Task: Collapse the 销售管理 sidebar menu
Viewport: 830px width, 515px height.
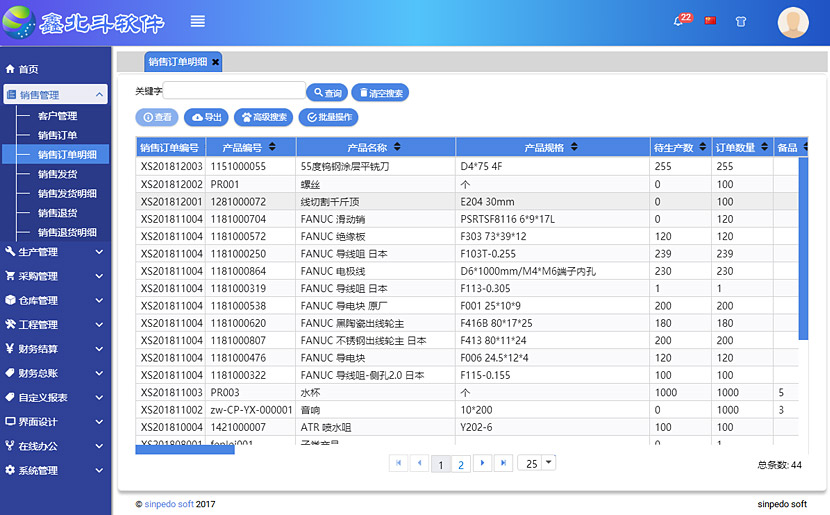Action: click(54, 95)
